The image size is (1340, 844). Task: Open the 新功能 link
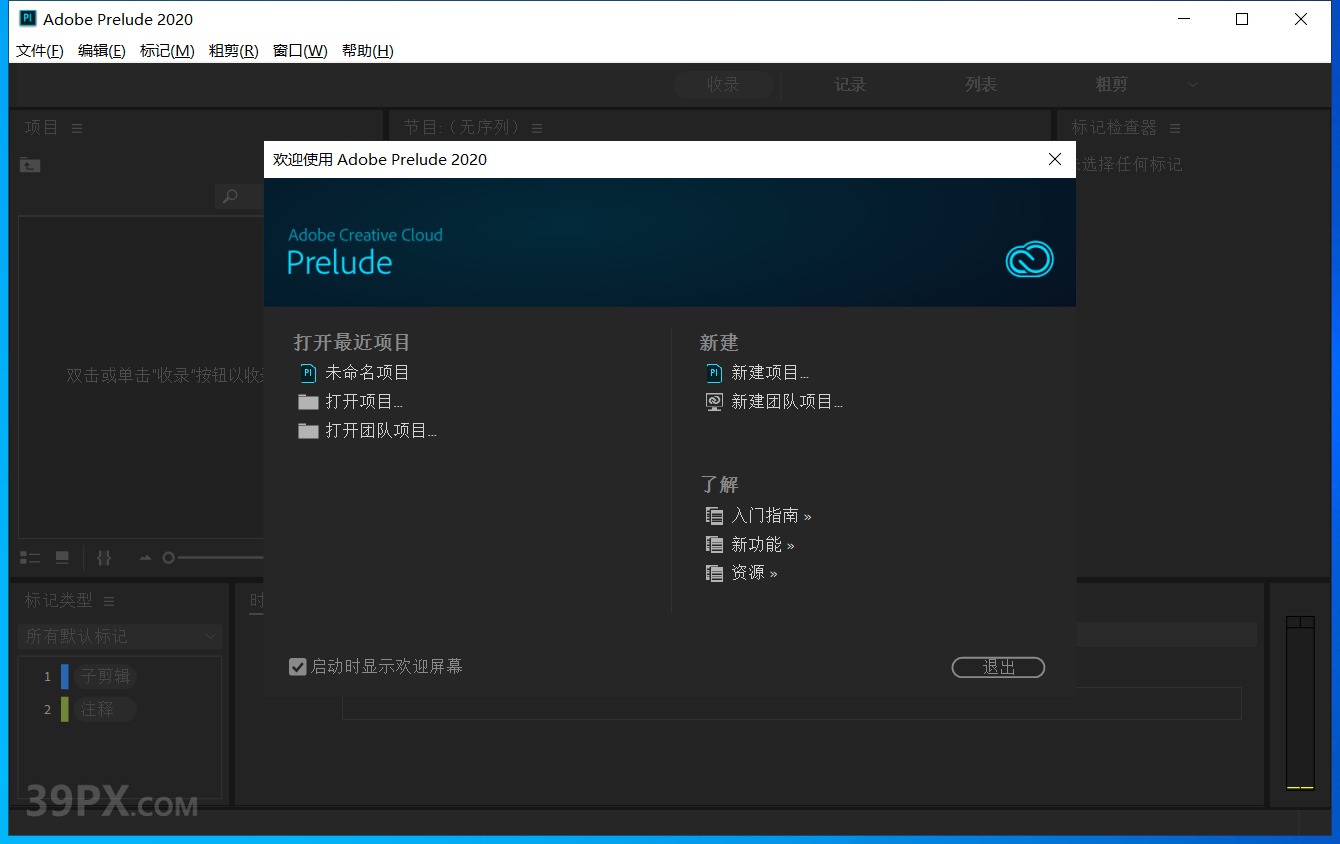[x=763, y=545]
